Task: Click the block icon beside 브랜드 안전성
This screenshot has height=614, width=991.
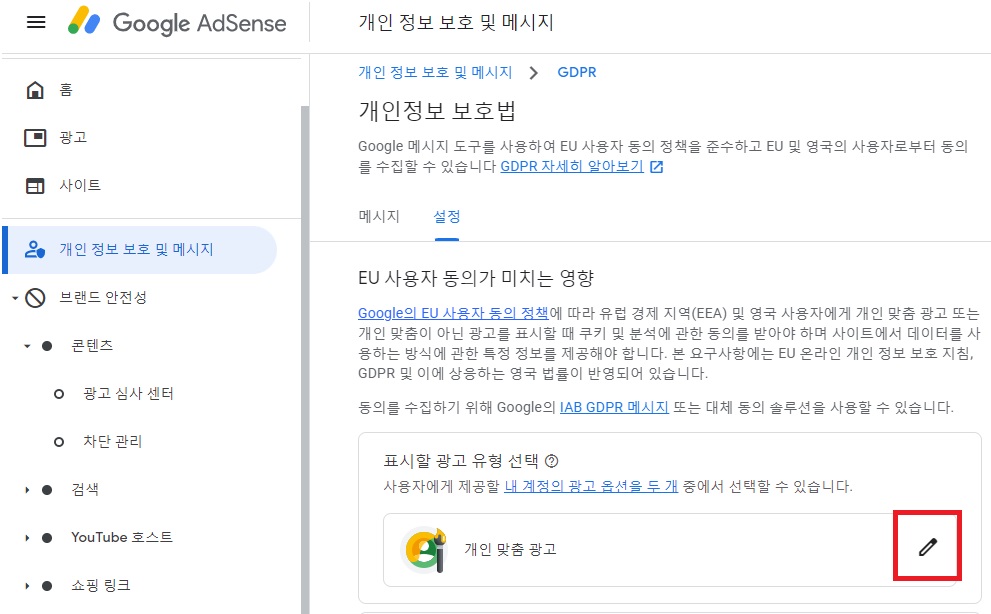Action: [35, 297]
